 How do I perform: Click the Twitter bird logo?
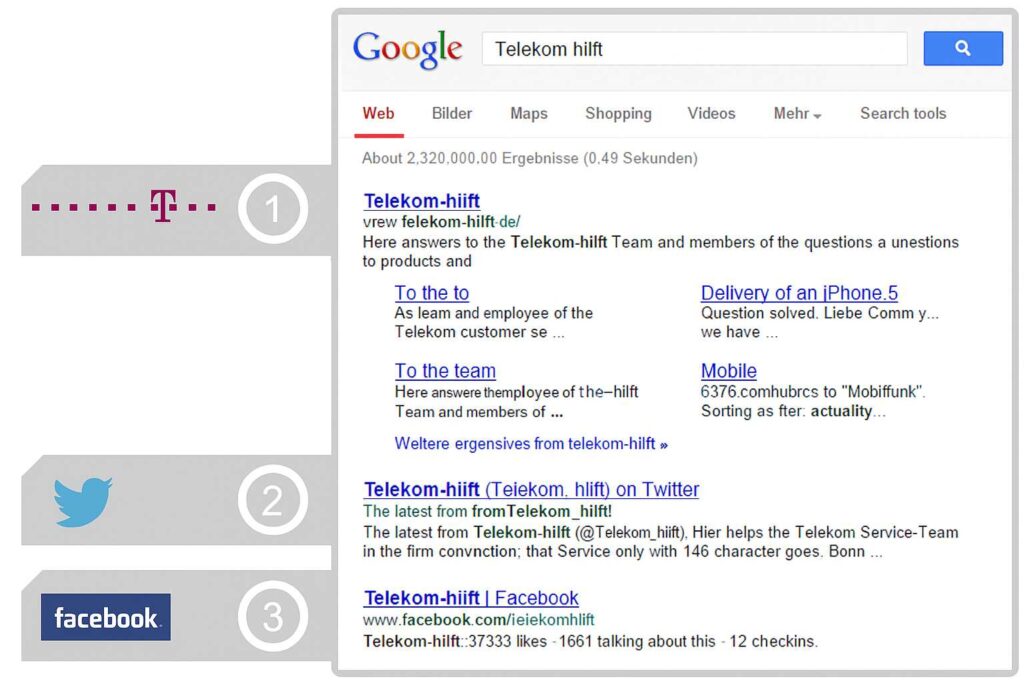pyautogui.click(x=83, y=501)
